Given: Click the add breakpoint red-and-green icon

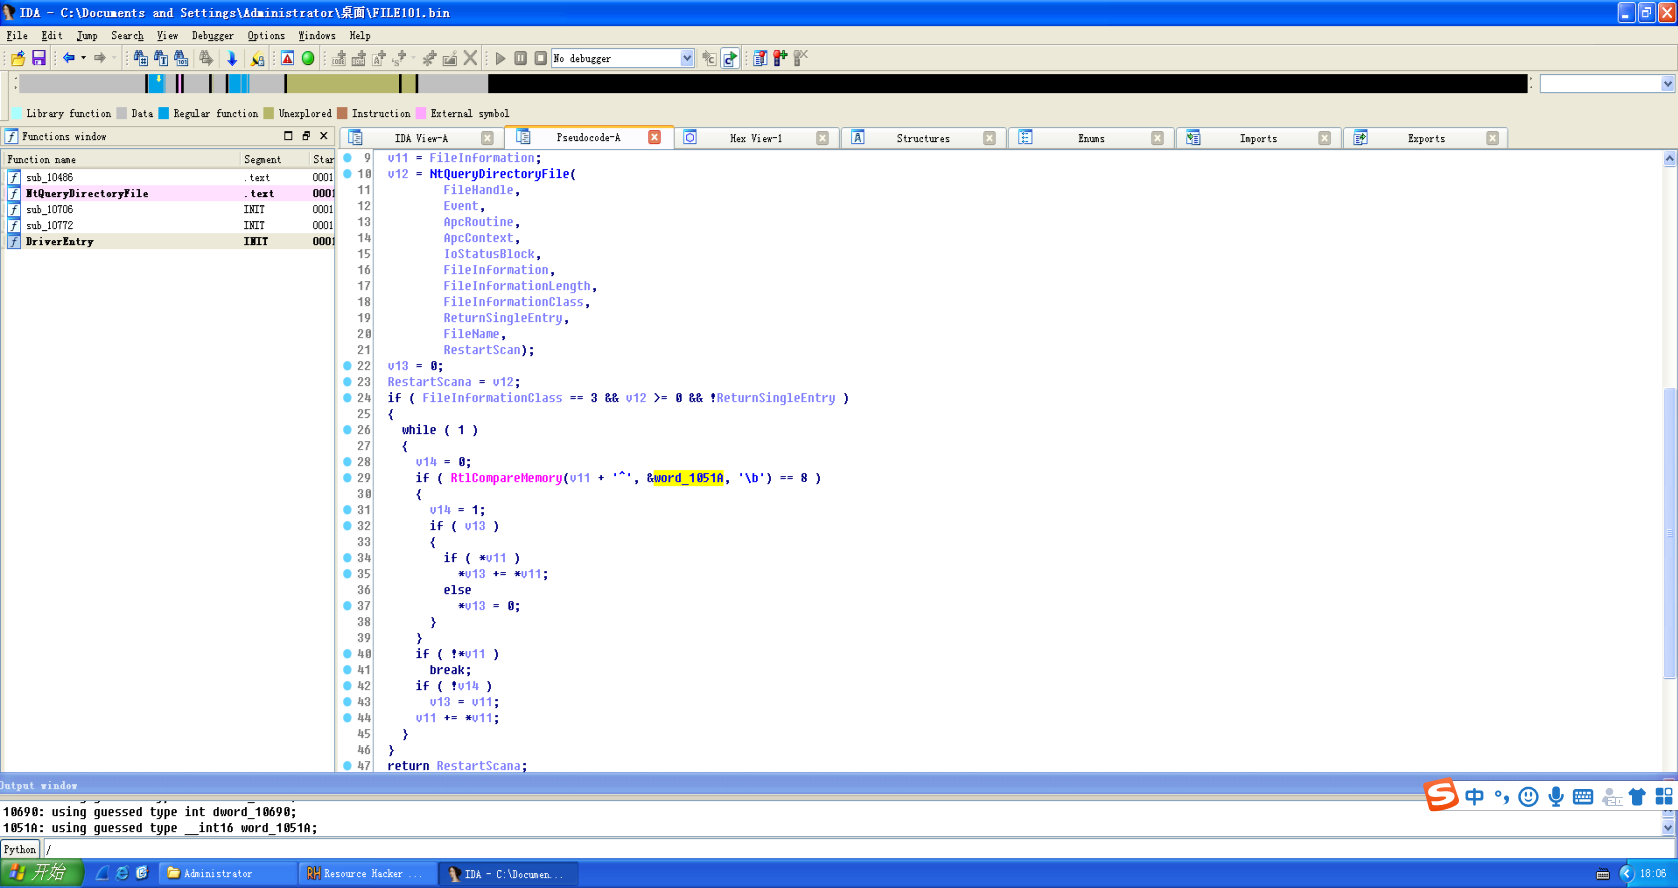Looking at the screenshot, I should click(x=780, y=58).
